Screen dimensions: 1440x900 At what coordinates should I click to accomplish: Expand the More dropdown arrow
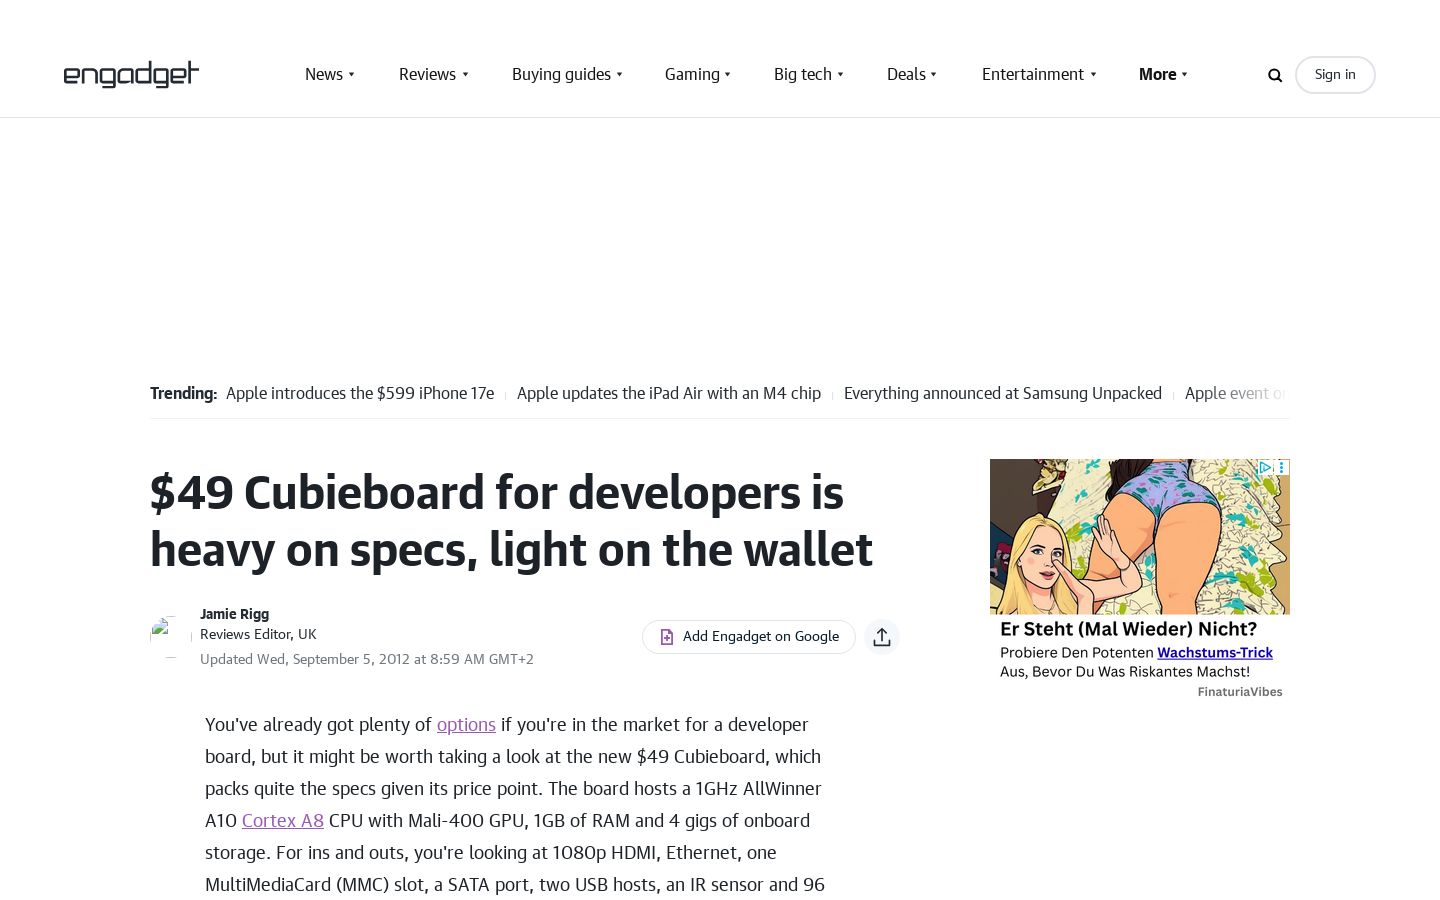pos(1185,75)
